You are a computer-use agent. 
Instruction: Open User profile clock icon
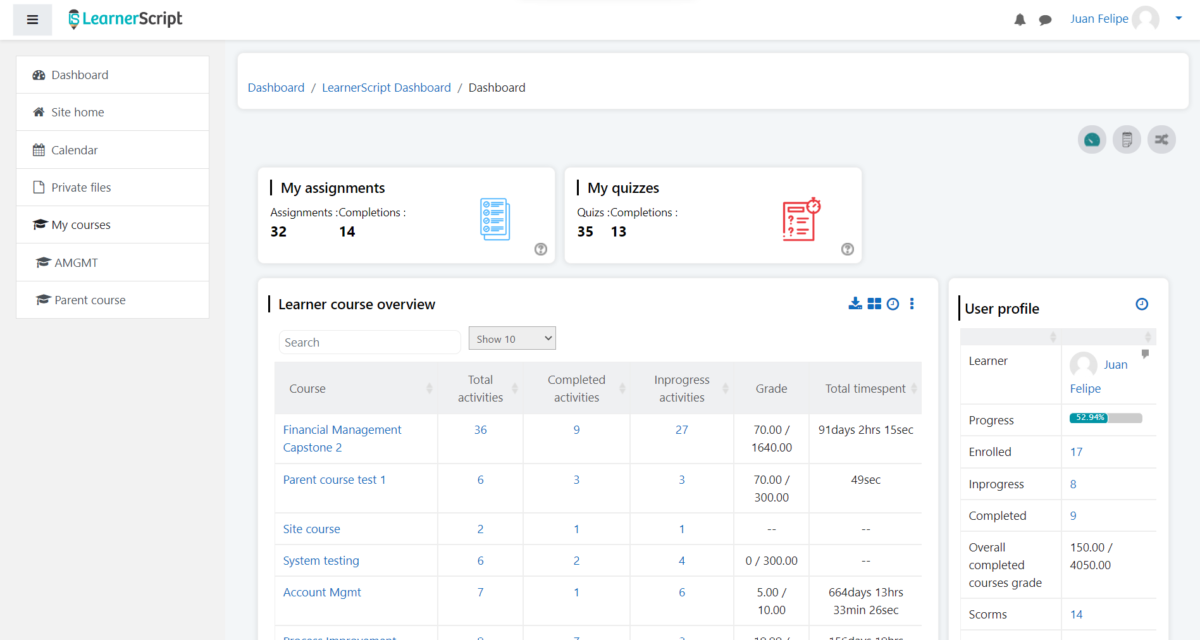1142,304
